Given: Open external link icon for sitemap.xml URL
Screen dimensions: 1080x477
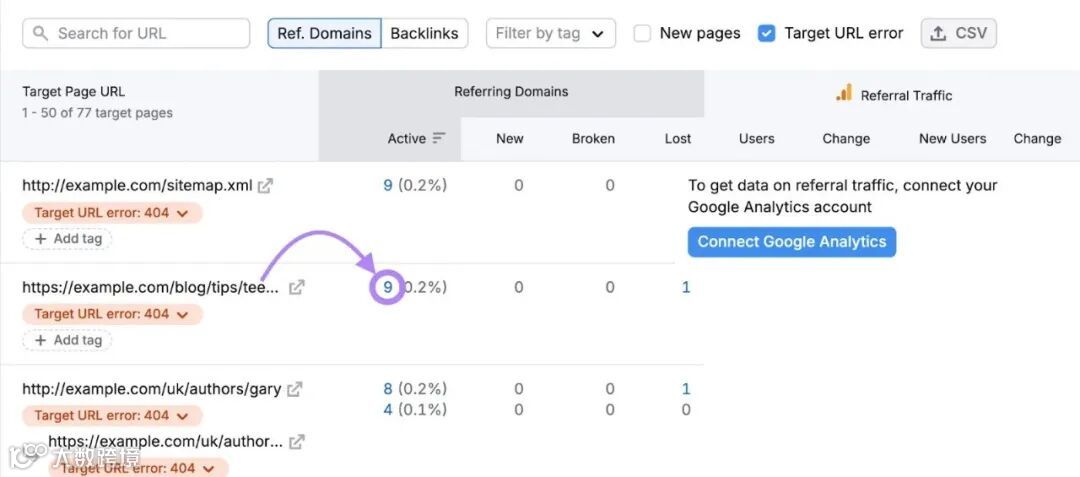Looking at the screenshot, I should tap(265, 186).
